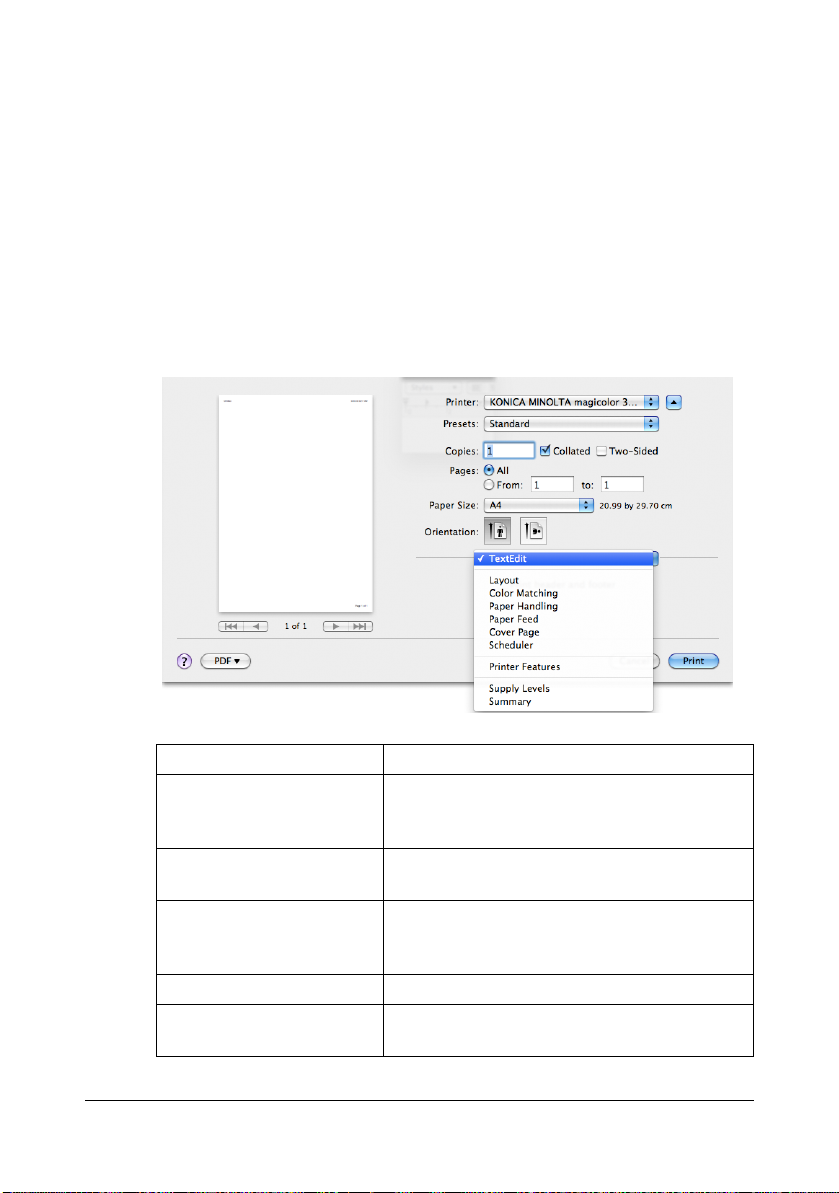The image size is (839, 1193).
Task: Select the From page range radio button
Action: (x=490, y=484)
